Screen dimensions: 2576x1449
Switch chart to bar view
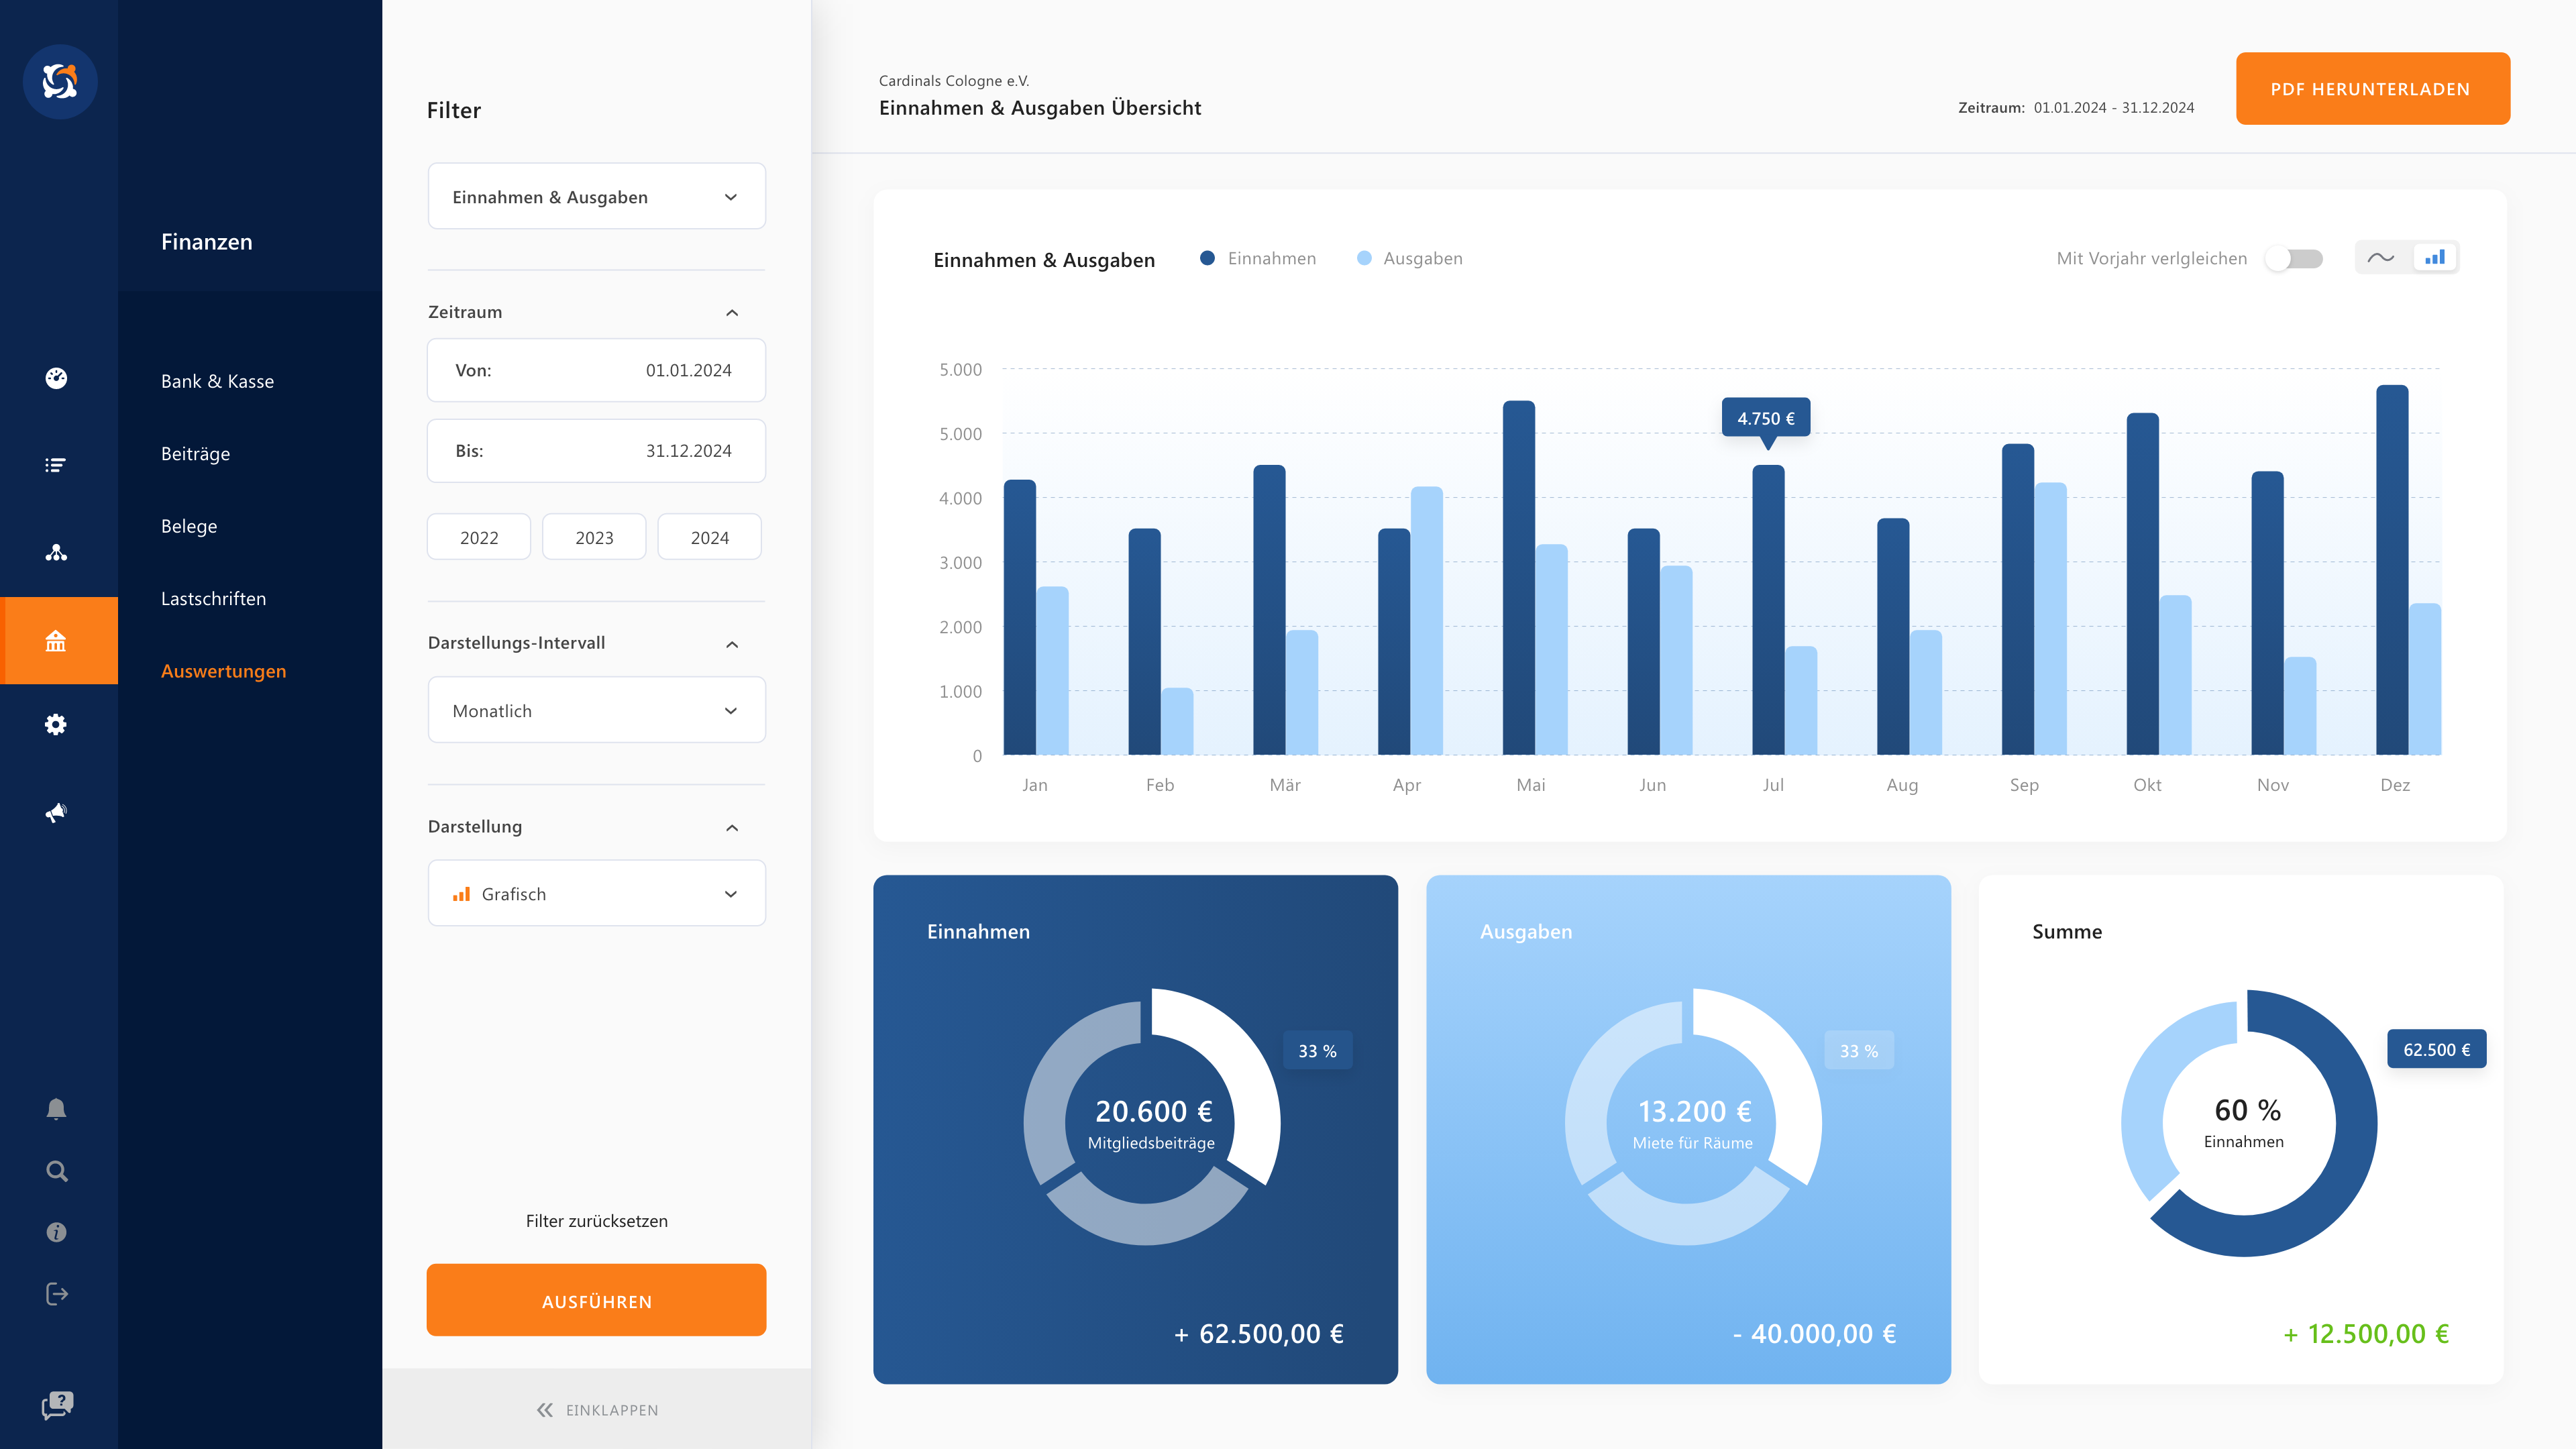tap(2435, 258)
